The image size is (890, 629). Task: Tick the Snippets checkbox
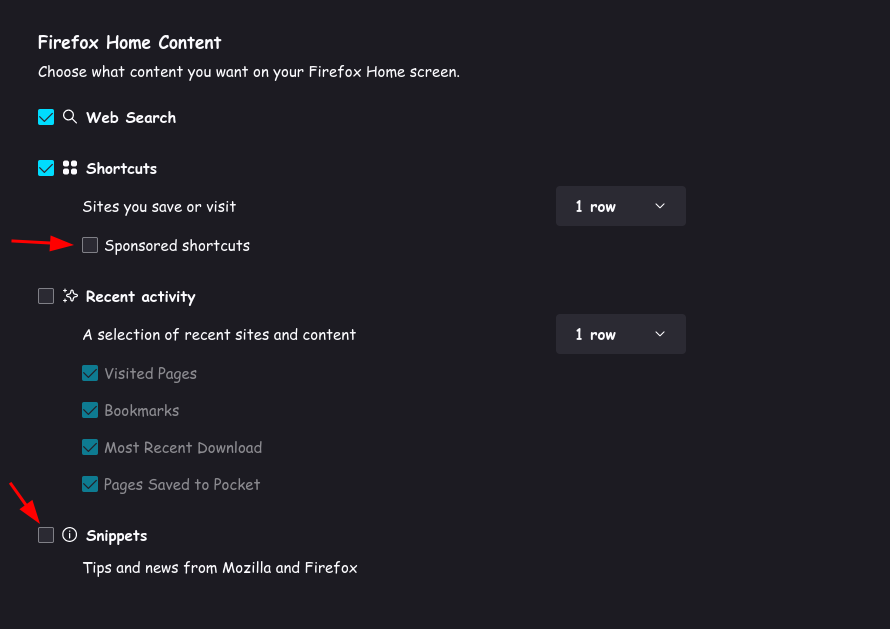[46, 535]
